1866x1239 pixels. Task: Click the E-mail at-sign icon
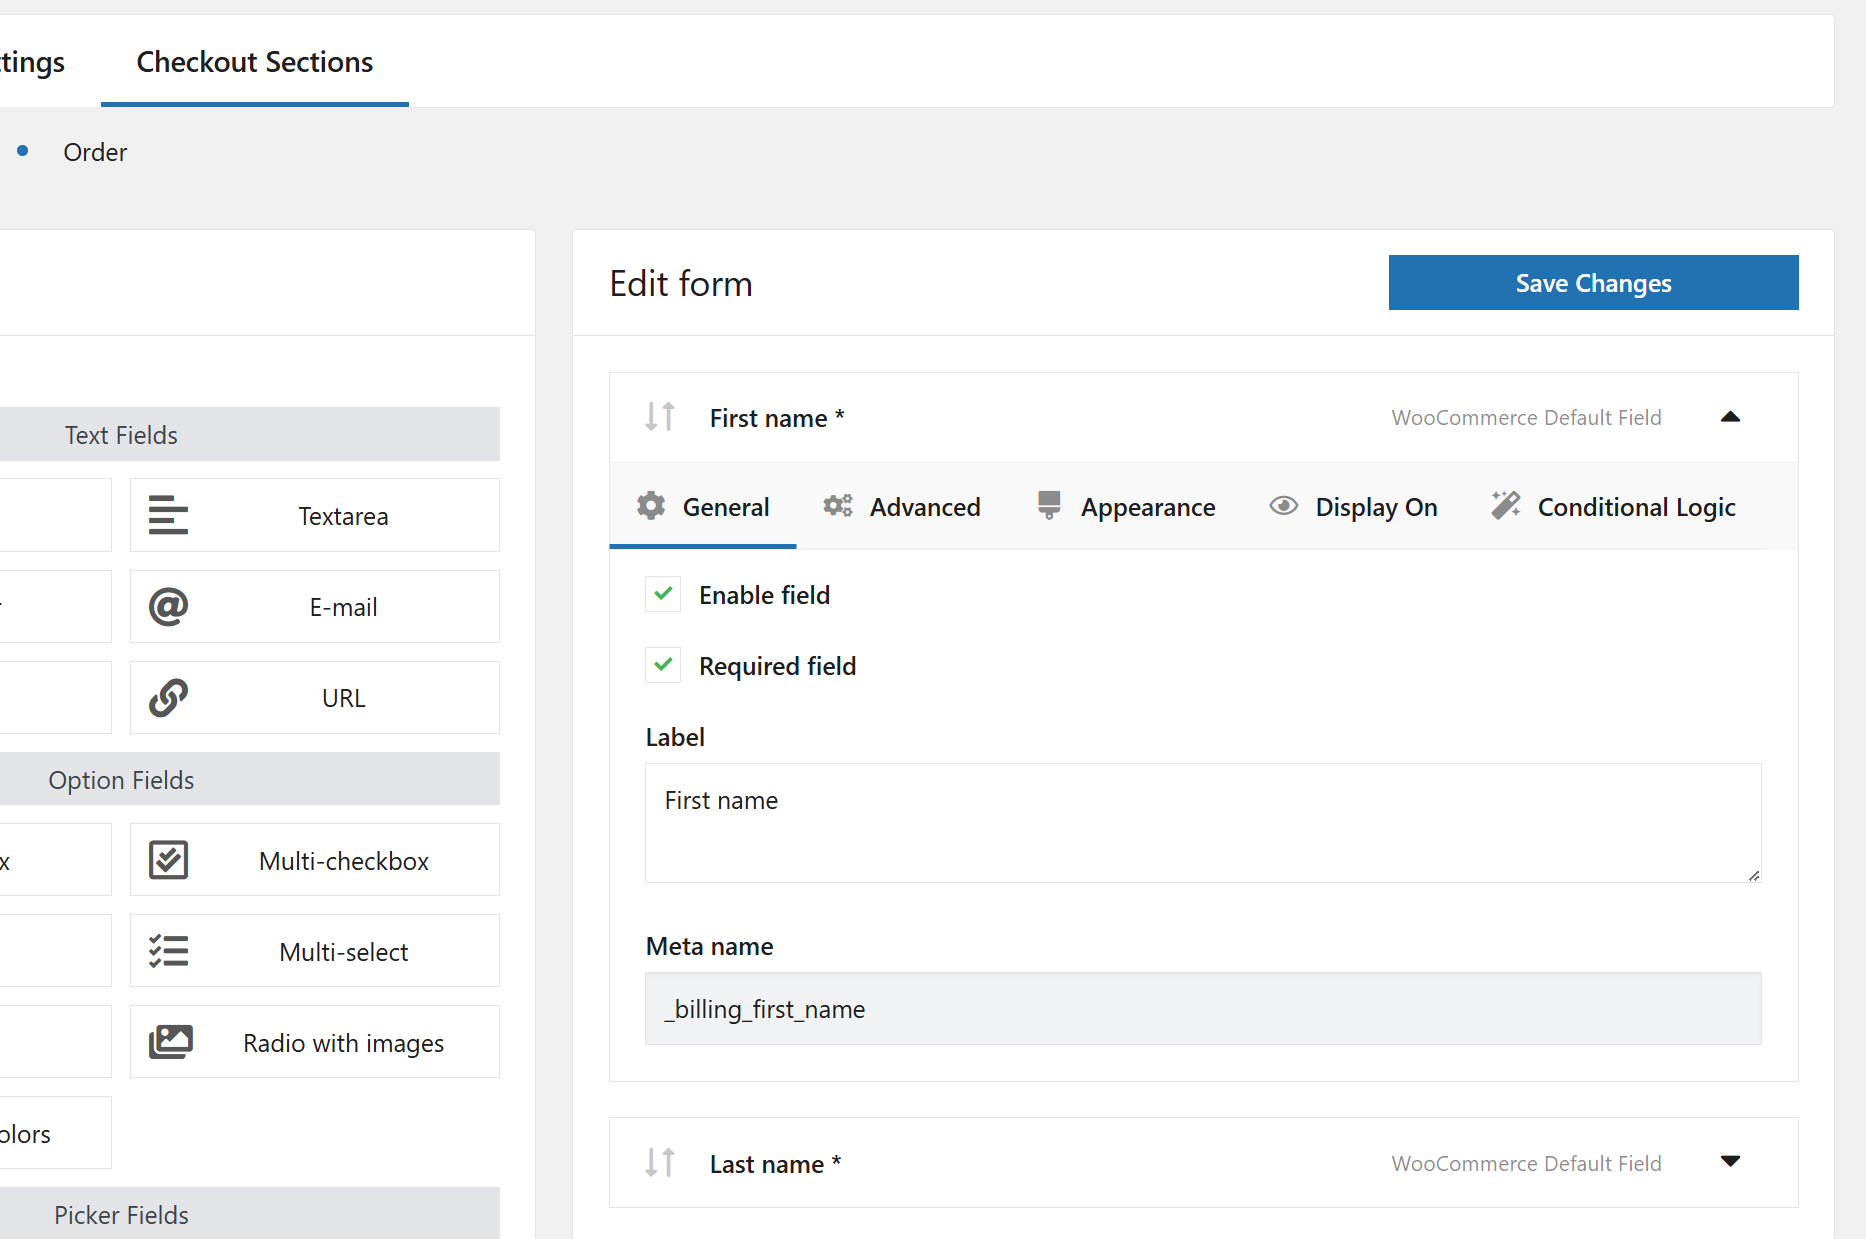coord(168,607)
